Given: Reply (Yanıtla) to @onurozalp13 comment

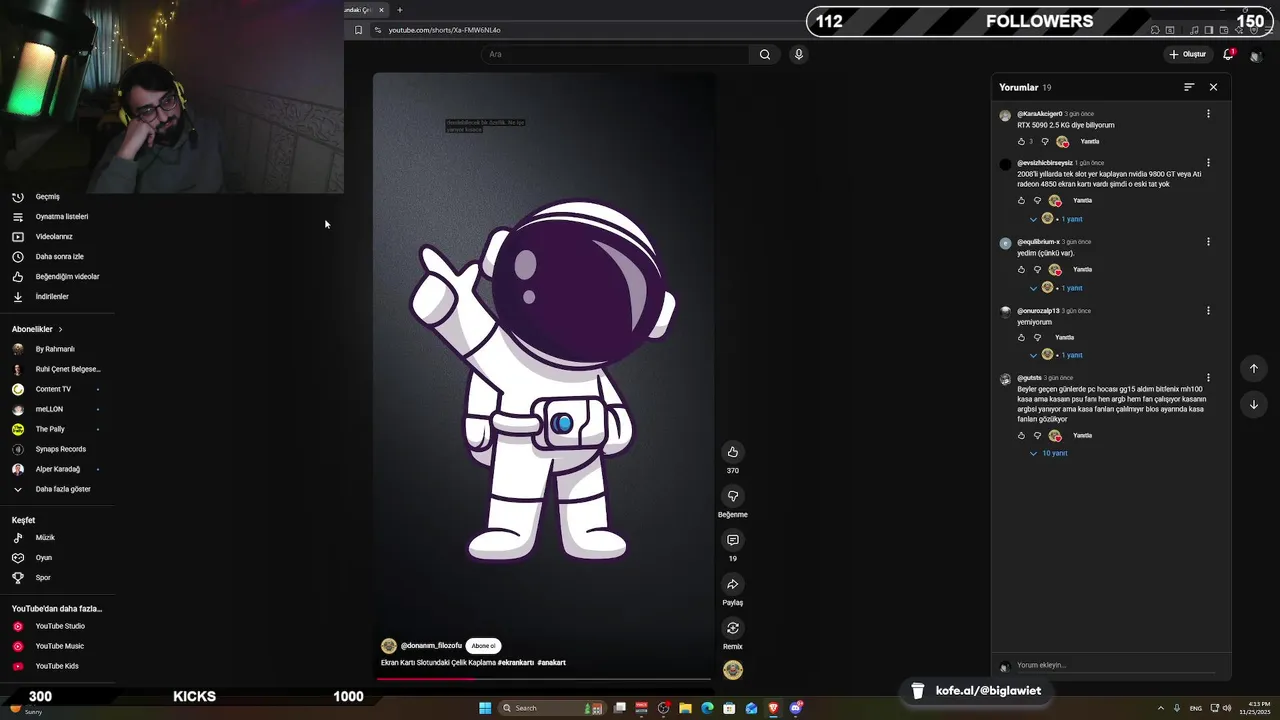Looking at the screenshot, I should [x=1064, y=337].
